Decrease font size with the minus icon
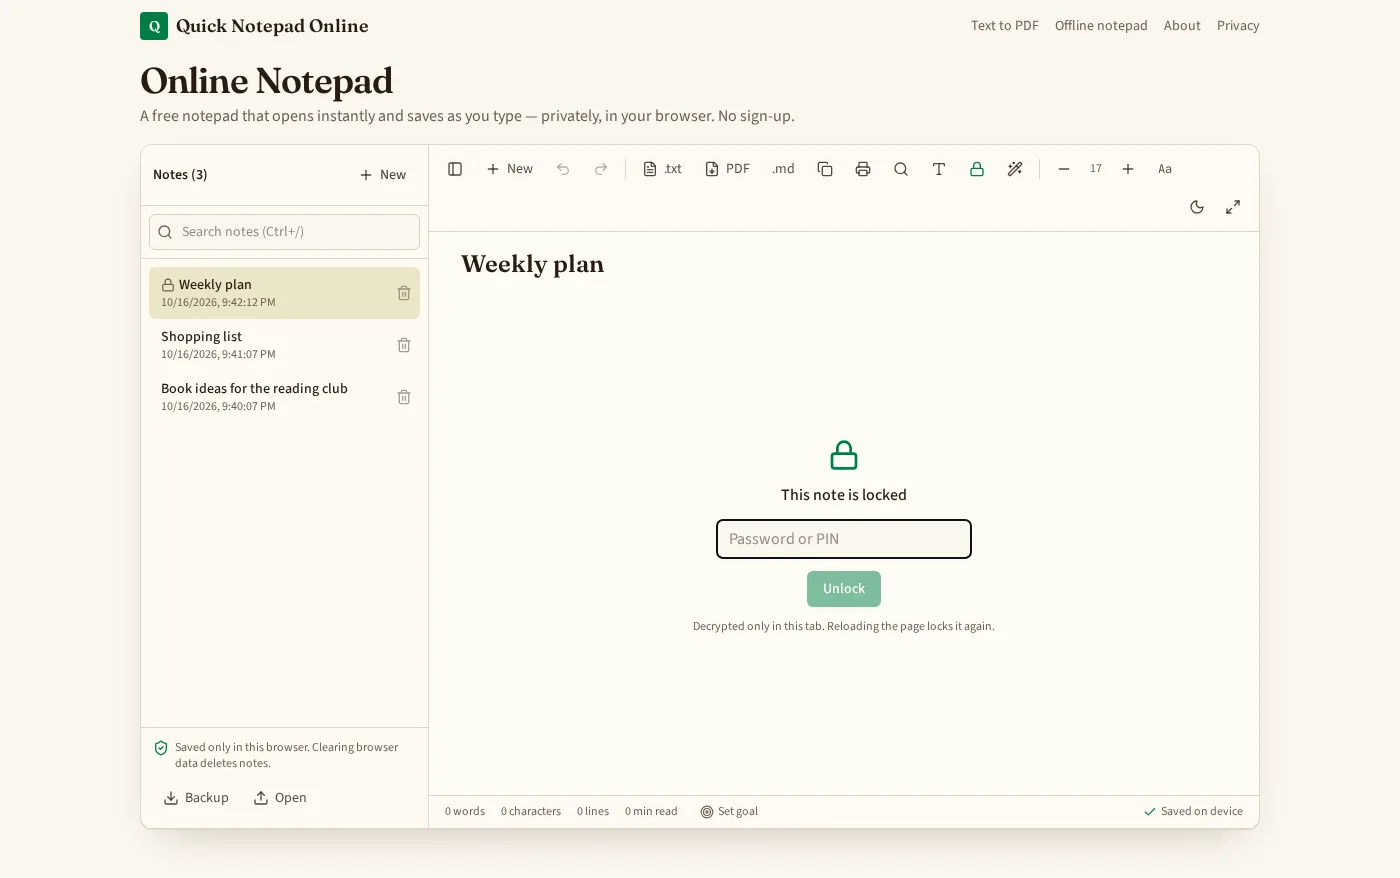Image resolution: width=1400 pixels, height=878 pixels. (x=1064, y=169)
